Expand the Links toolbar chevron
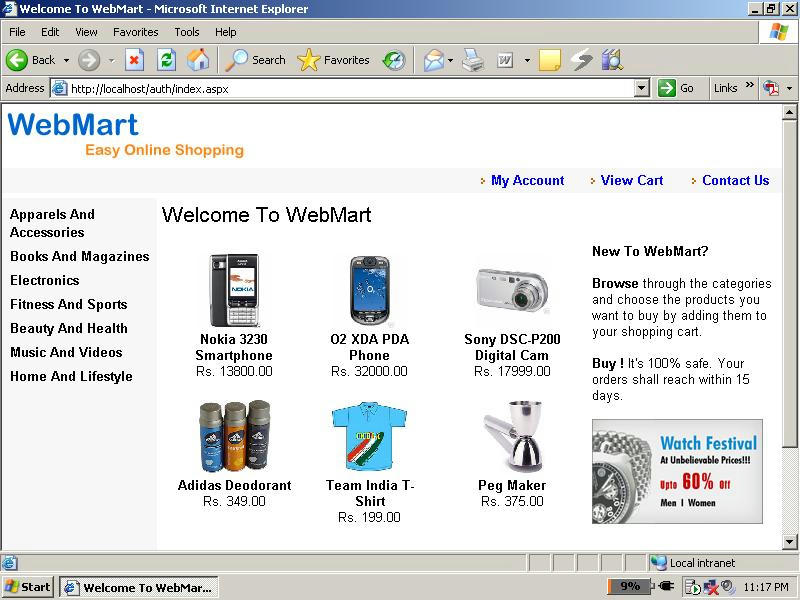800x600 pixels. [x=749, y=85]
